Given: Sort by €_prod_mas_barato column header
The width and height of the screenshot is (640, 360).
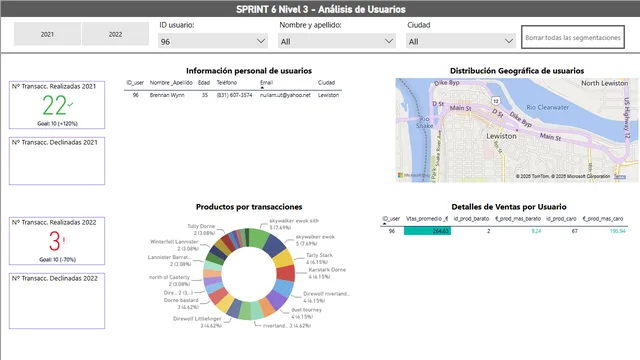Looking at the screenshot, I should 518,219.
